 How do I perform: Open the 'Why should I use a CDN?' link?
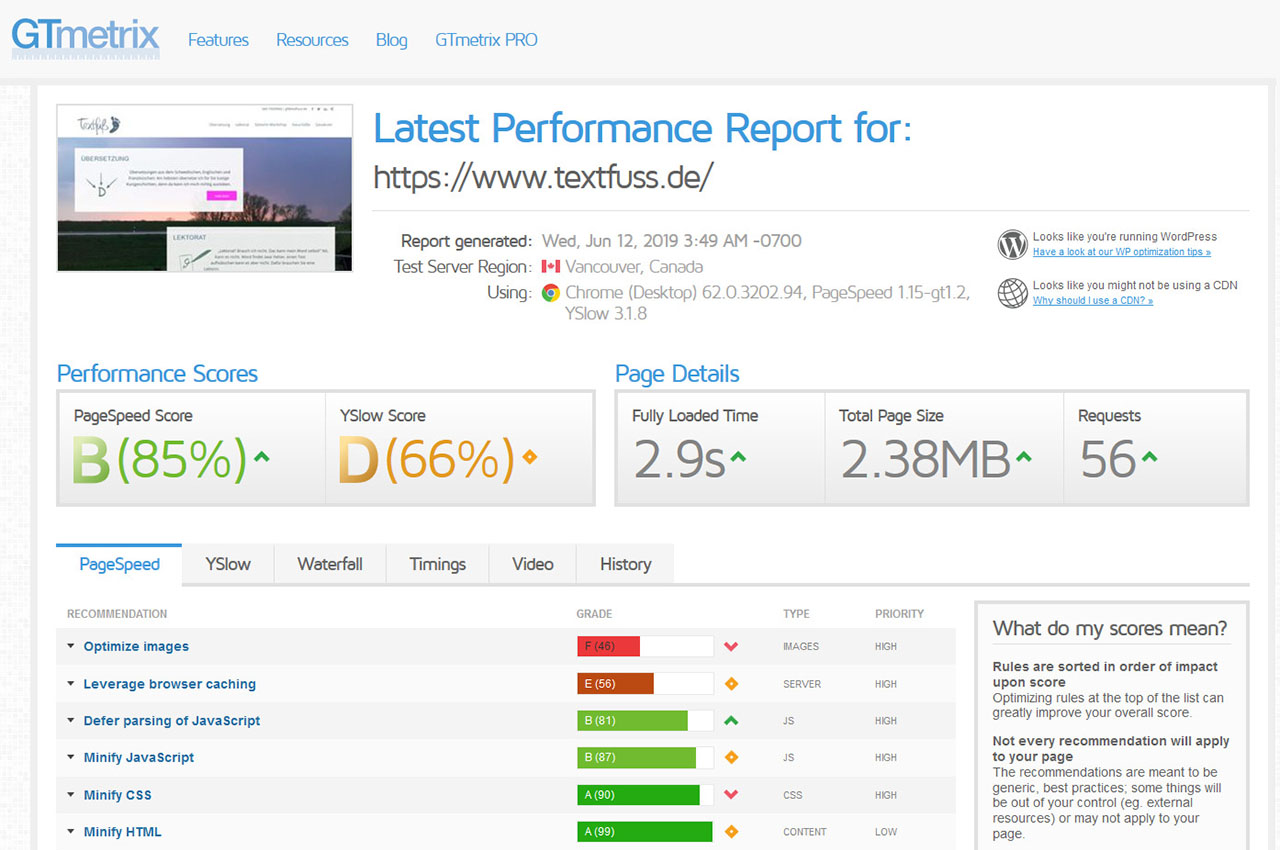(x=1093, y=300)
